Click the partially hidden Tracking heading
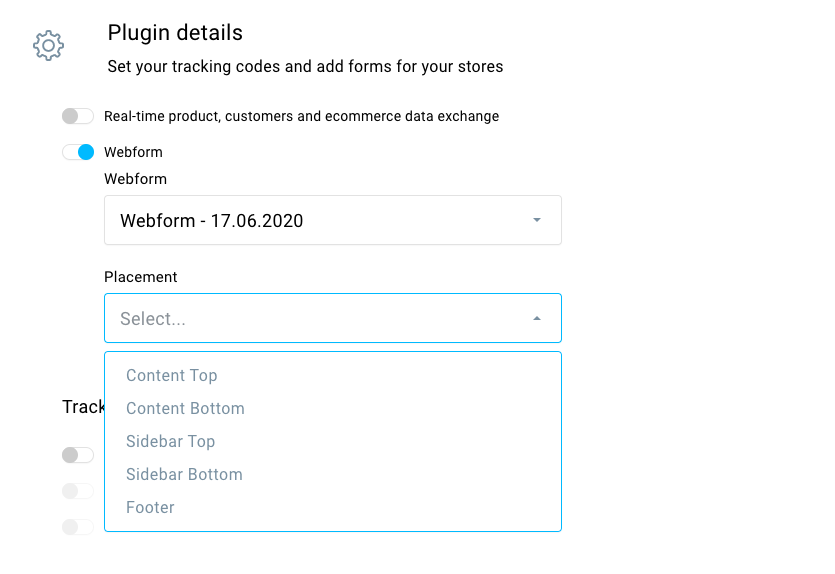 84,407
